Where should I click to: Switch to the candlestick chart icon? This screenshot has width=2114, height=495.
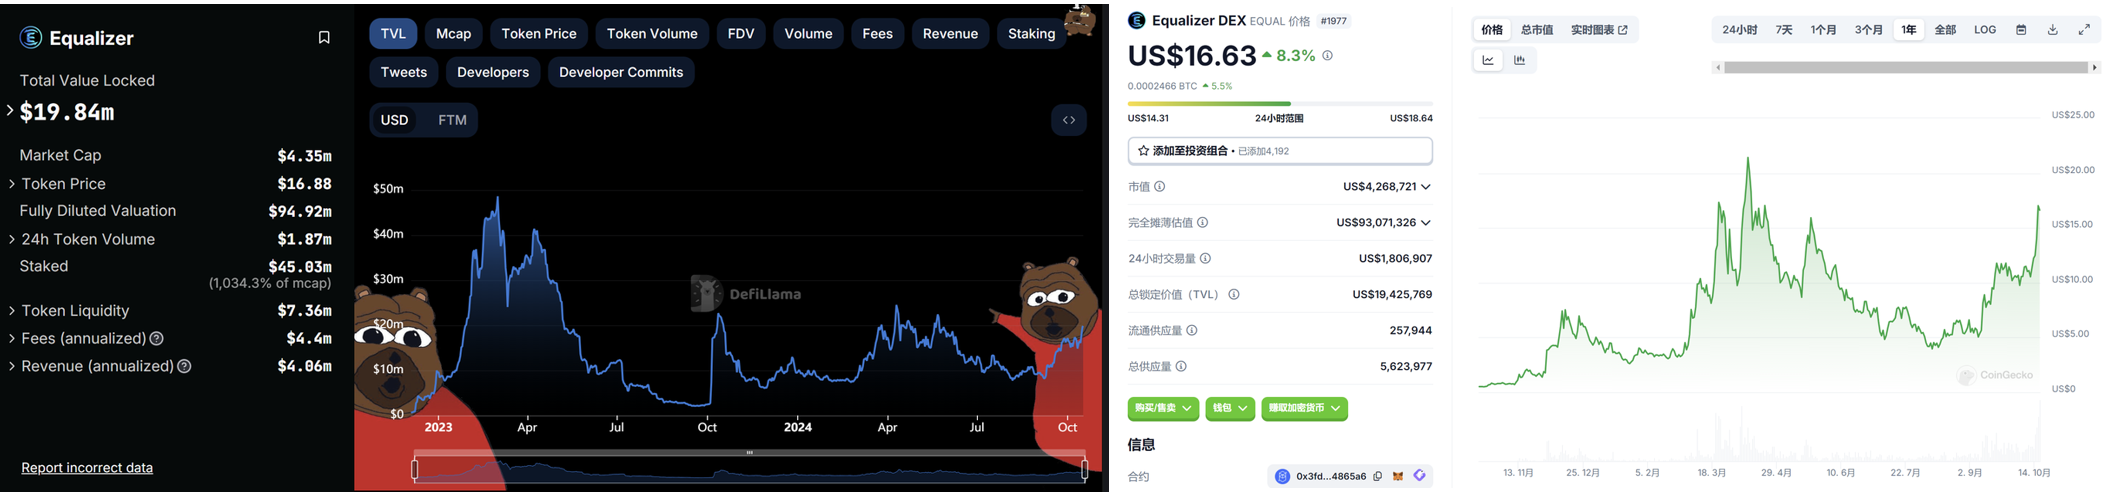(x=1519, y=60)
